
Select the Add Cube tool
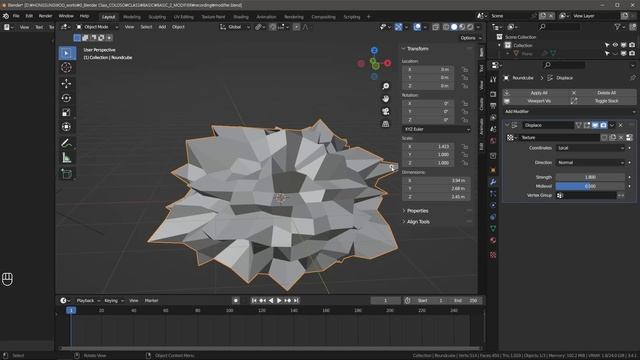(66, 173)
